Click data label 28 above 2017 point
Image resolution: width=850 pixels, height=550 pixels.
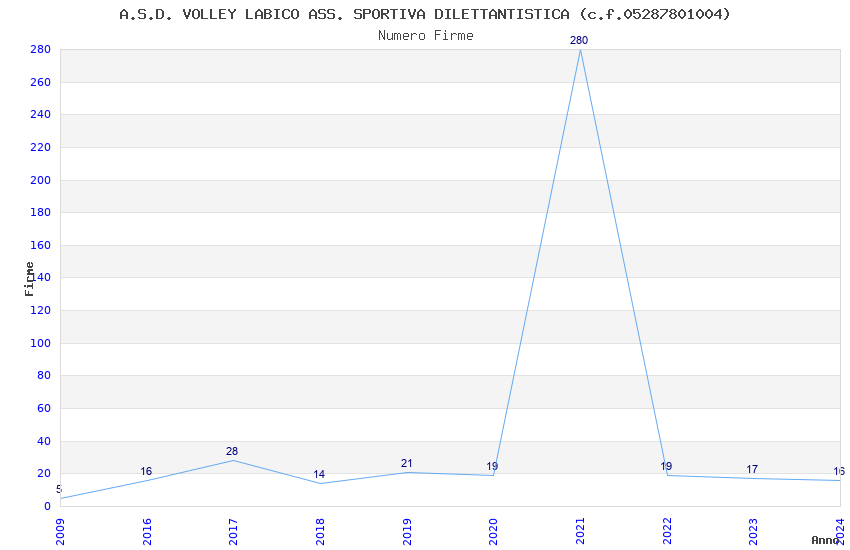(x=232, y=451)
